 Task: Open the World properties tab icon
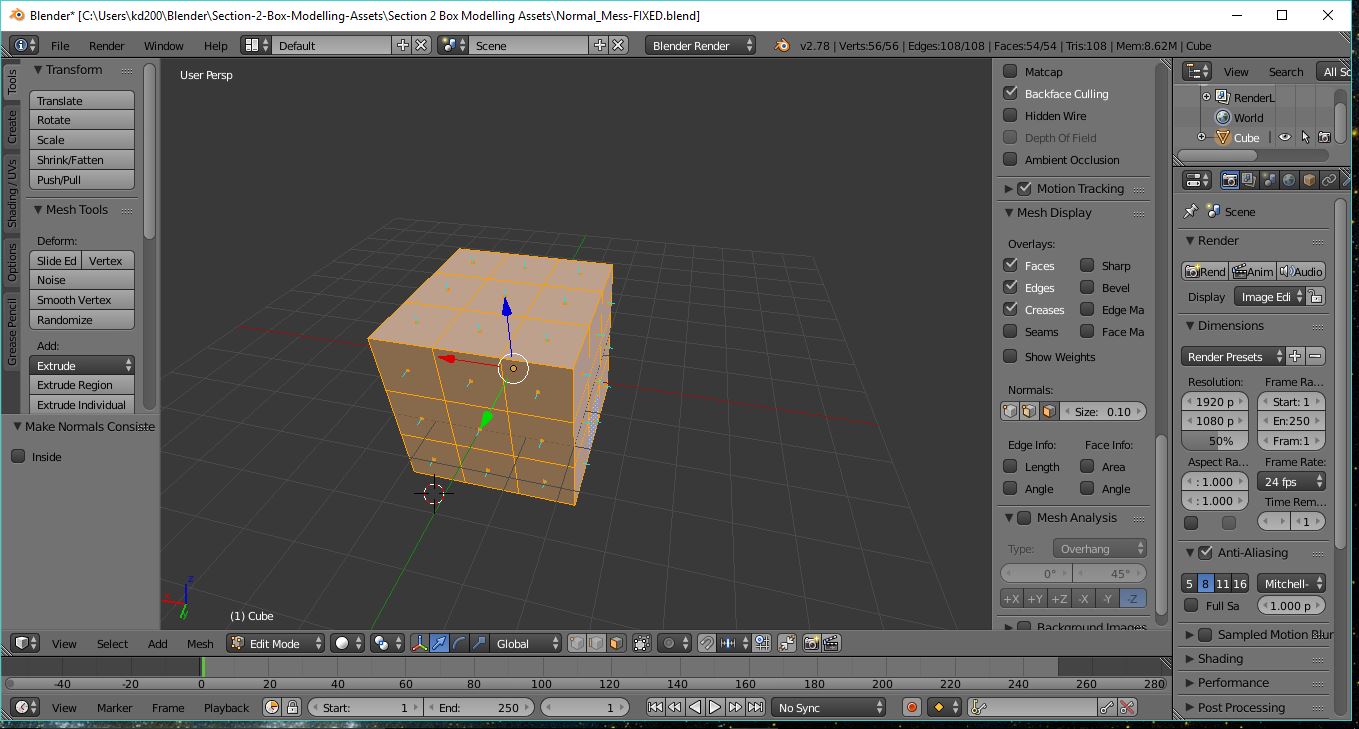coord(1289,180)
